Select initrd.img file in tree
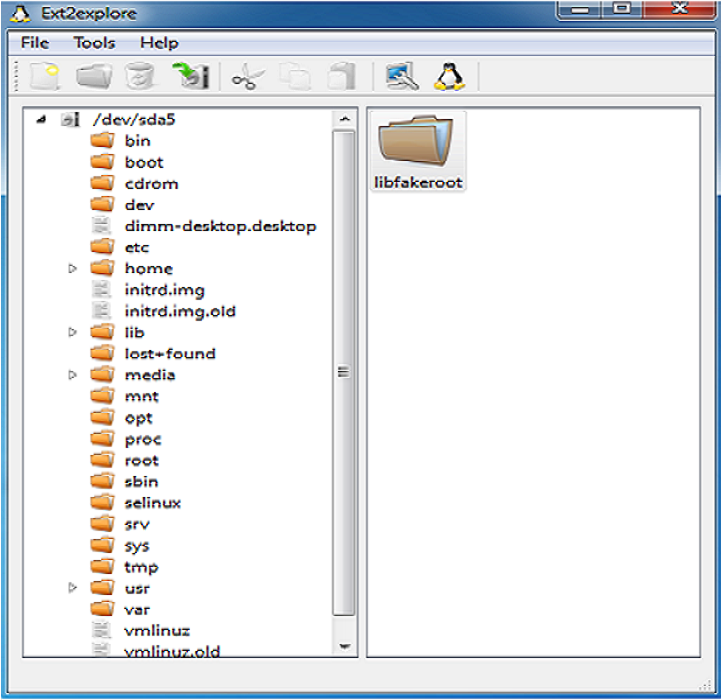The height and width of the screenshot is (700, 722). pos(164,290)
